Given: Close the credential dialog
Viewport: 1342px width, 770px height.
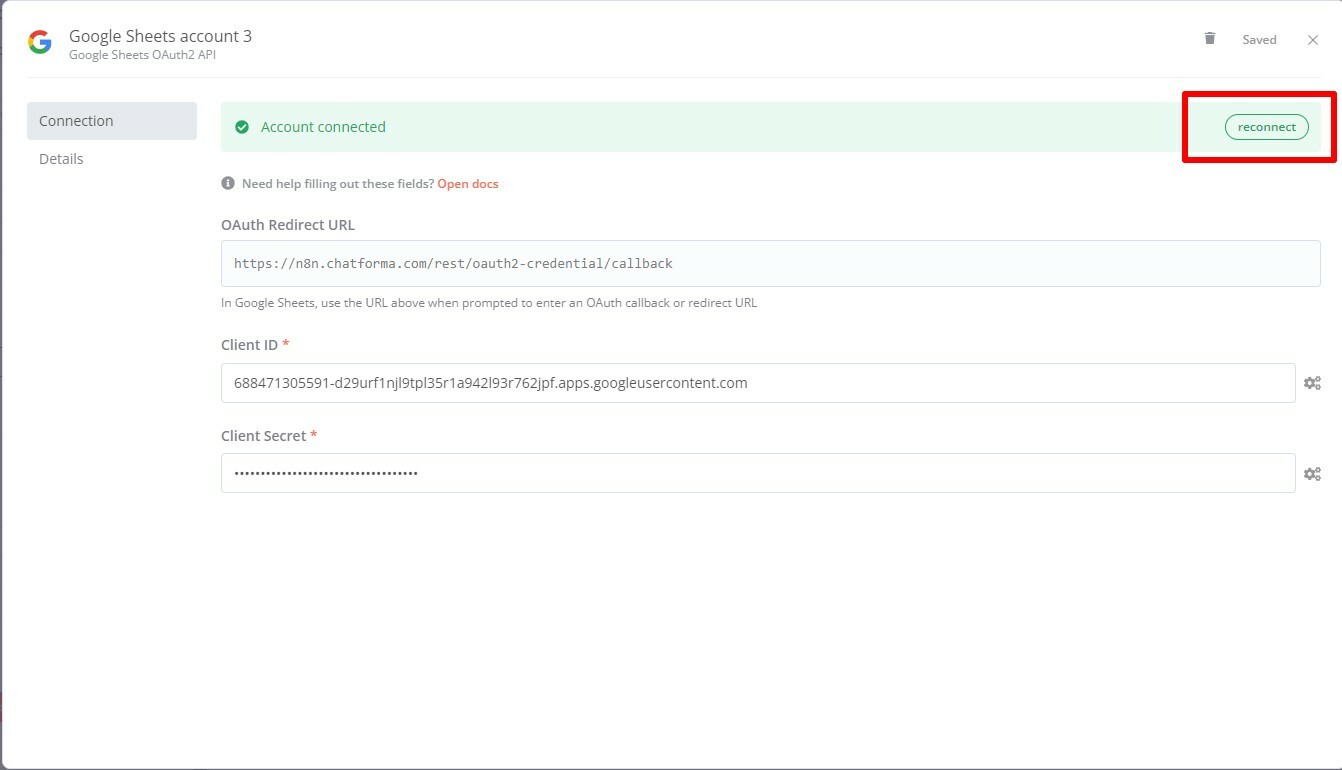Looking at the screenshot, I should coord(1313,40).
